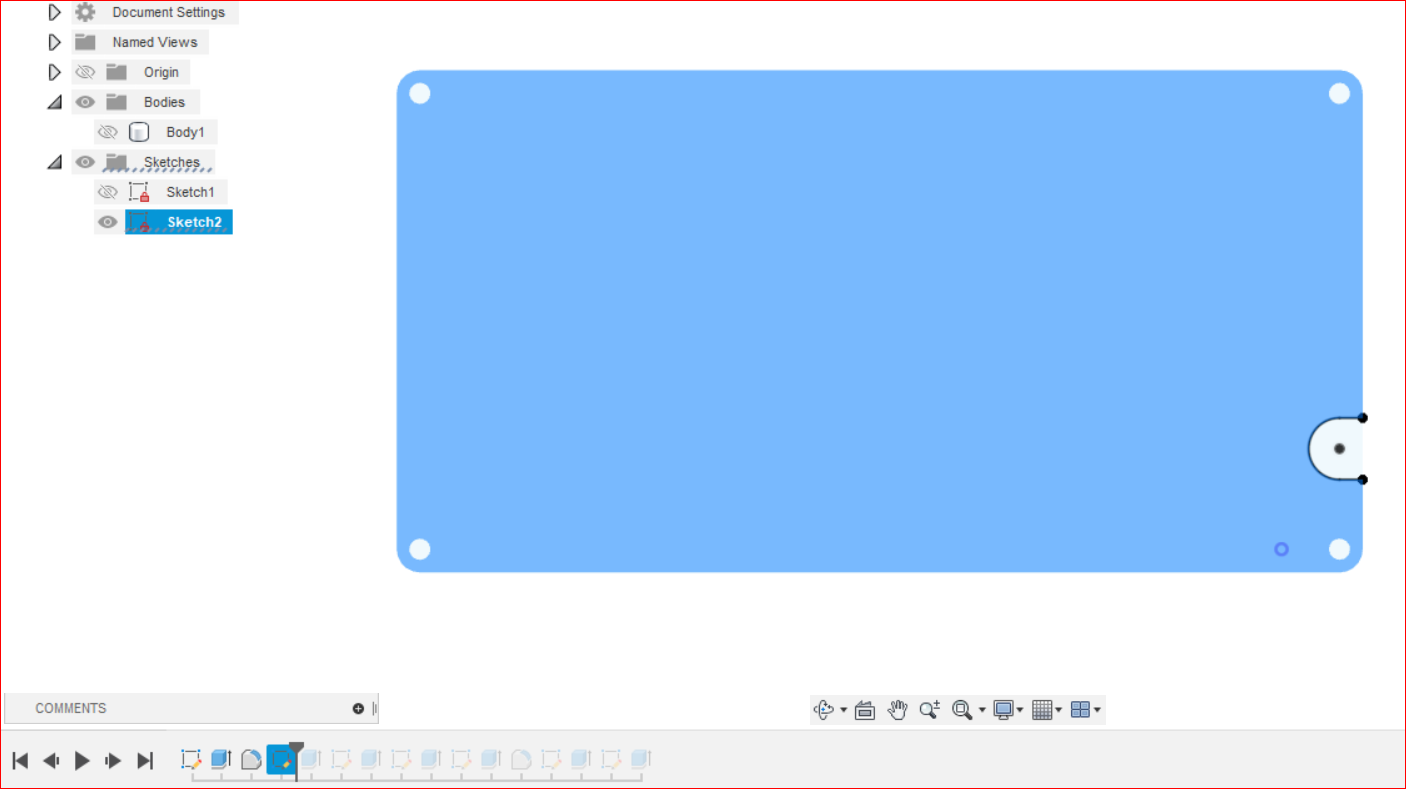The height and width of the screenshot is (789, 1406).
Task: Activate the Look At tool
Action: 866,710
